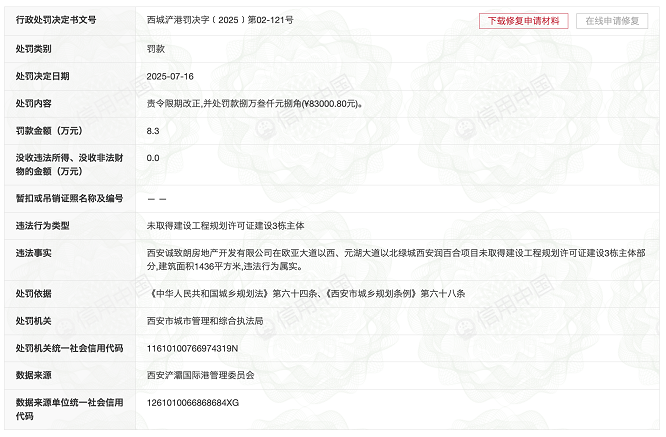Select the data source 西安浐灞国际港管理委员会
Screen dimensions: 666x437
click(200, 375)
